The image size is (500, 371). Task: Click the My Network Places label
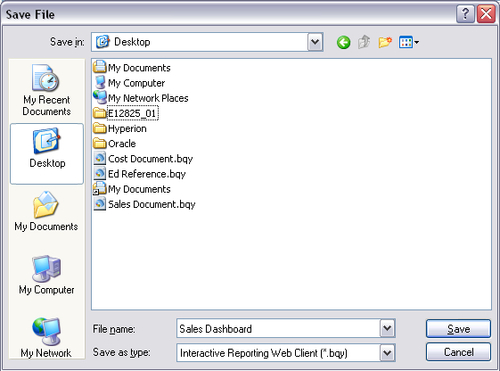click(x=148, y=98)
